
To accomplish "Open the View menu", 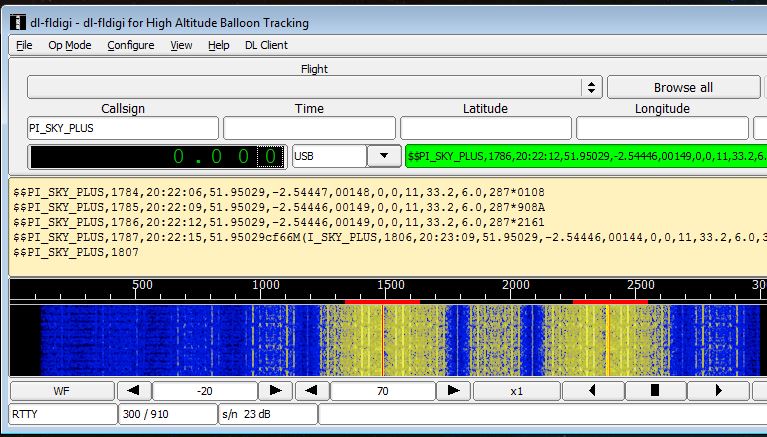I will tap(181, 45).
